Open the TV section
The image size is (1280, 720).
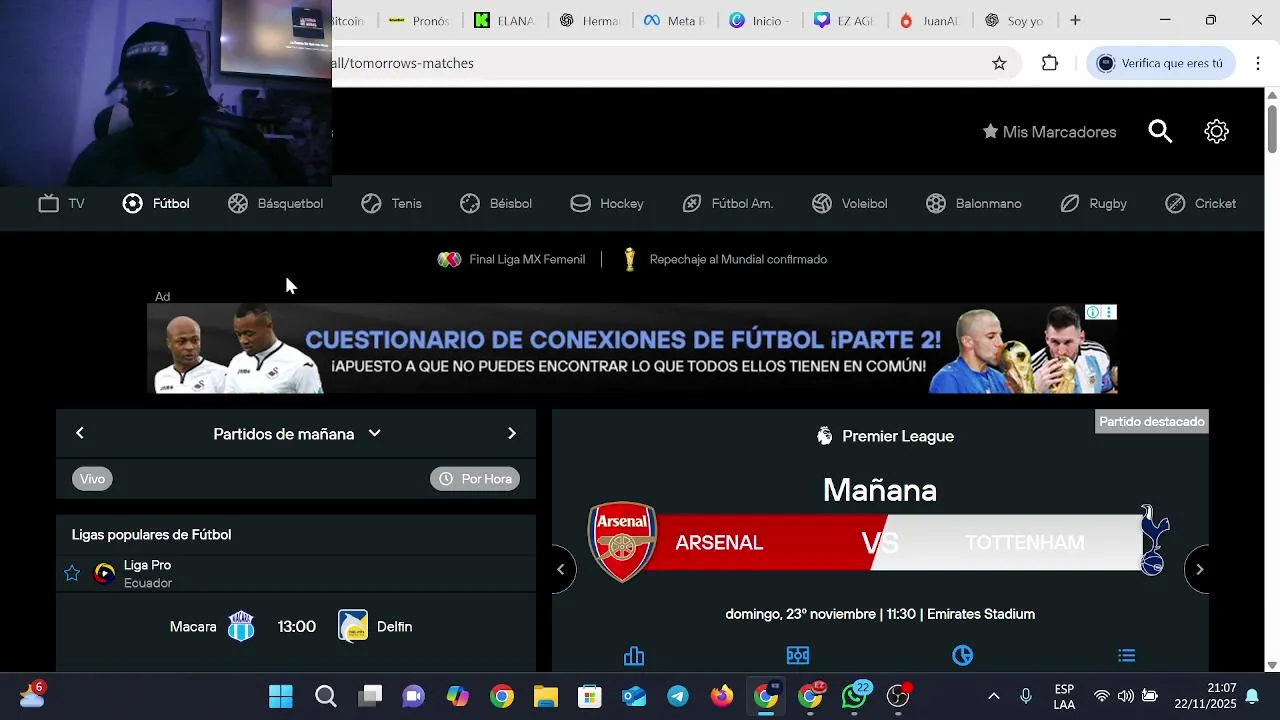tap(61, 204)
